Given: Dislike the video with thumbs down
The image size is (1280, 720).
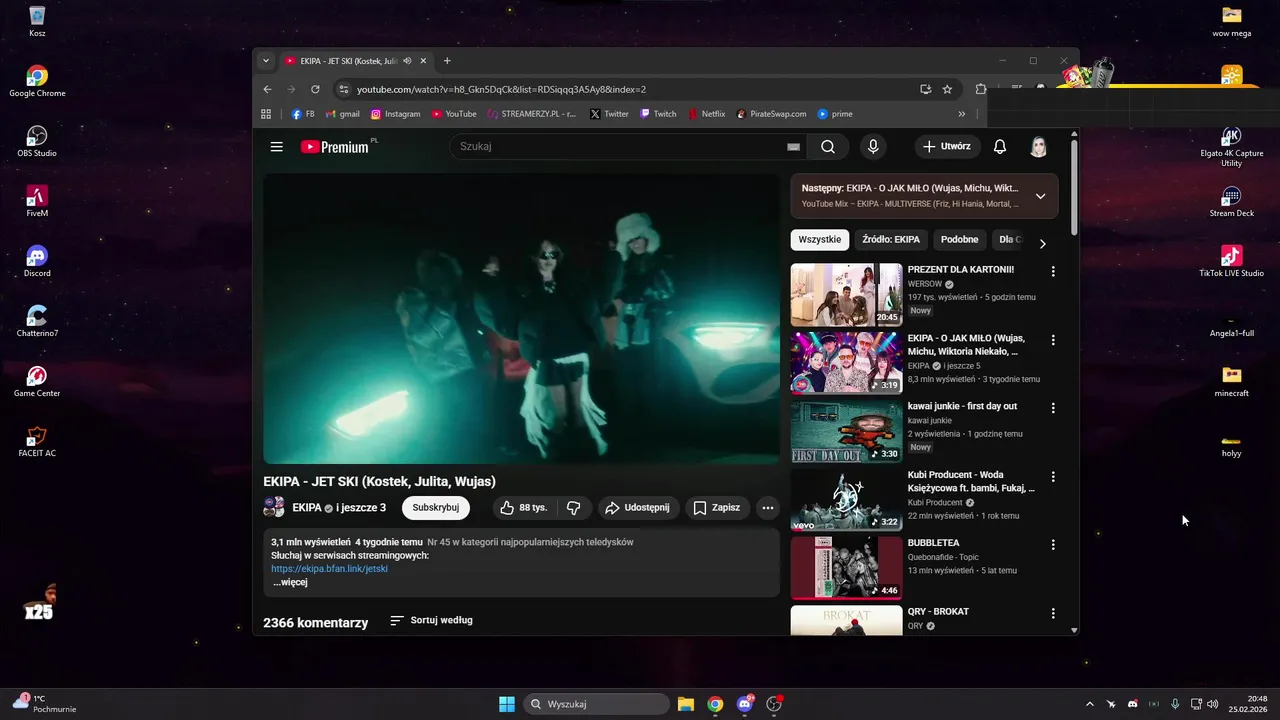Looking at the screenshot, I should (574, 508).
